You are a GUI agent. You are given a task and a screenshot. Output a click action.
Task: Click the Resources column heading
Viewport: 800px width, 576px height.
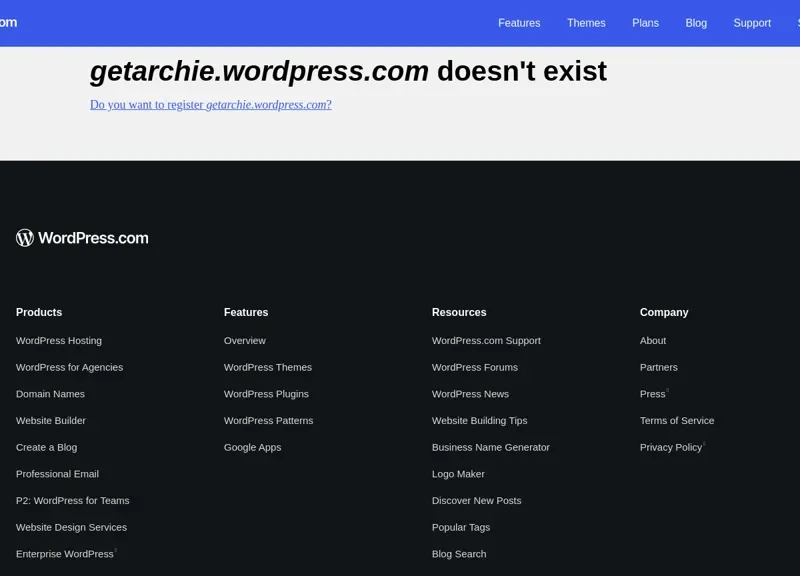tap(459, 312)
